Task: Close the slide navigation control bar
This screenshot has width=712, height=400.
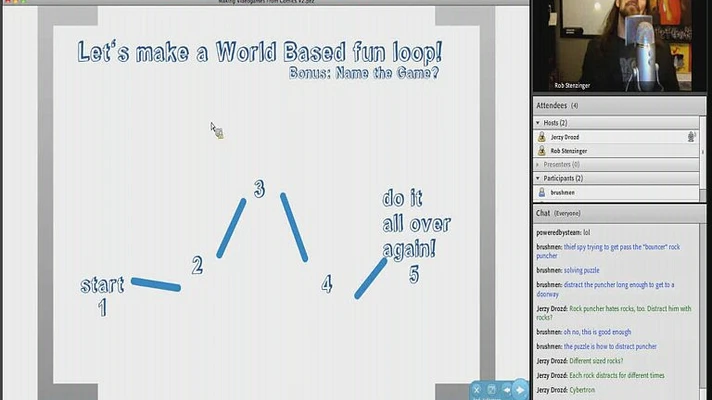Action: 476,390
